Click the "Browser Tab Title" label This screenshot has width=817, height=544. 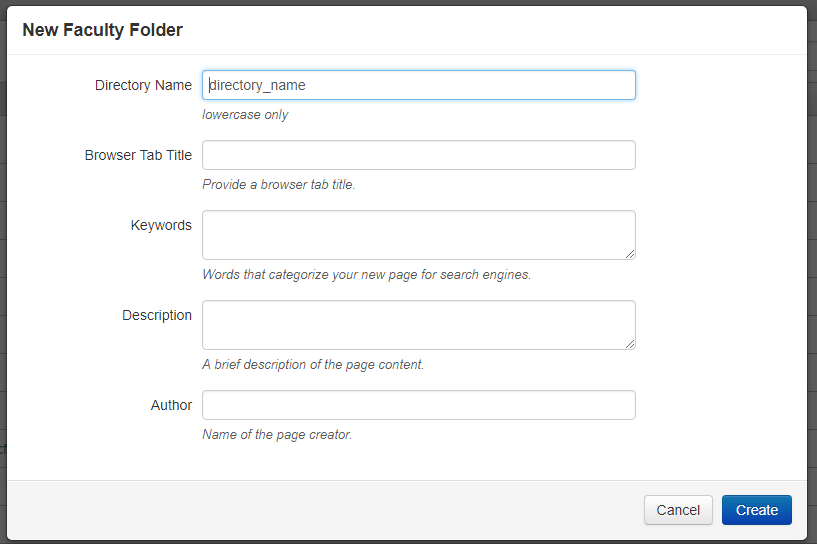138,155
